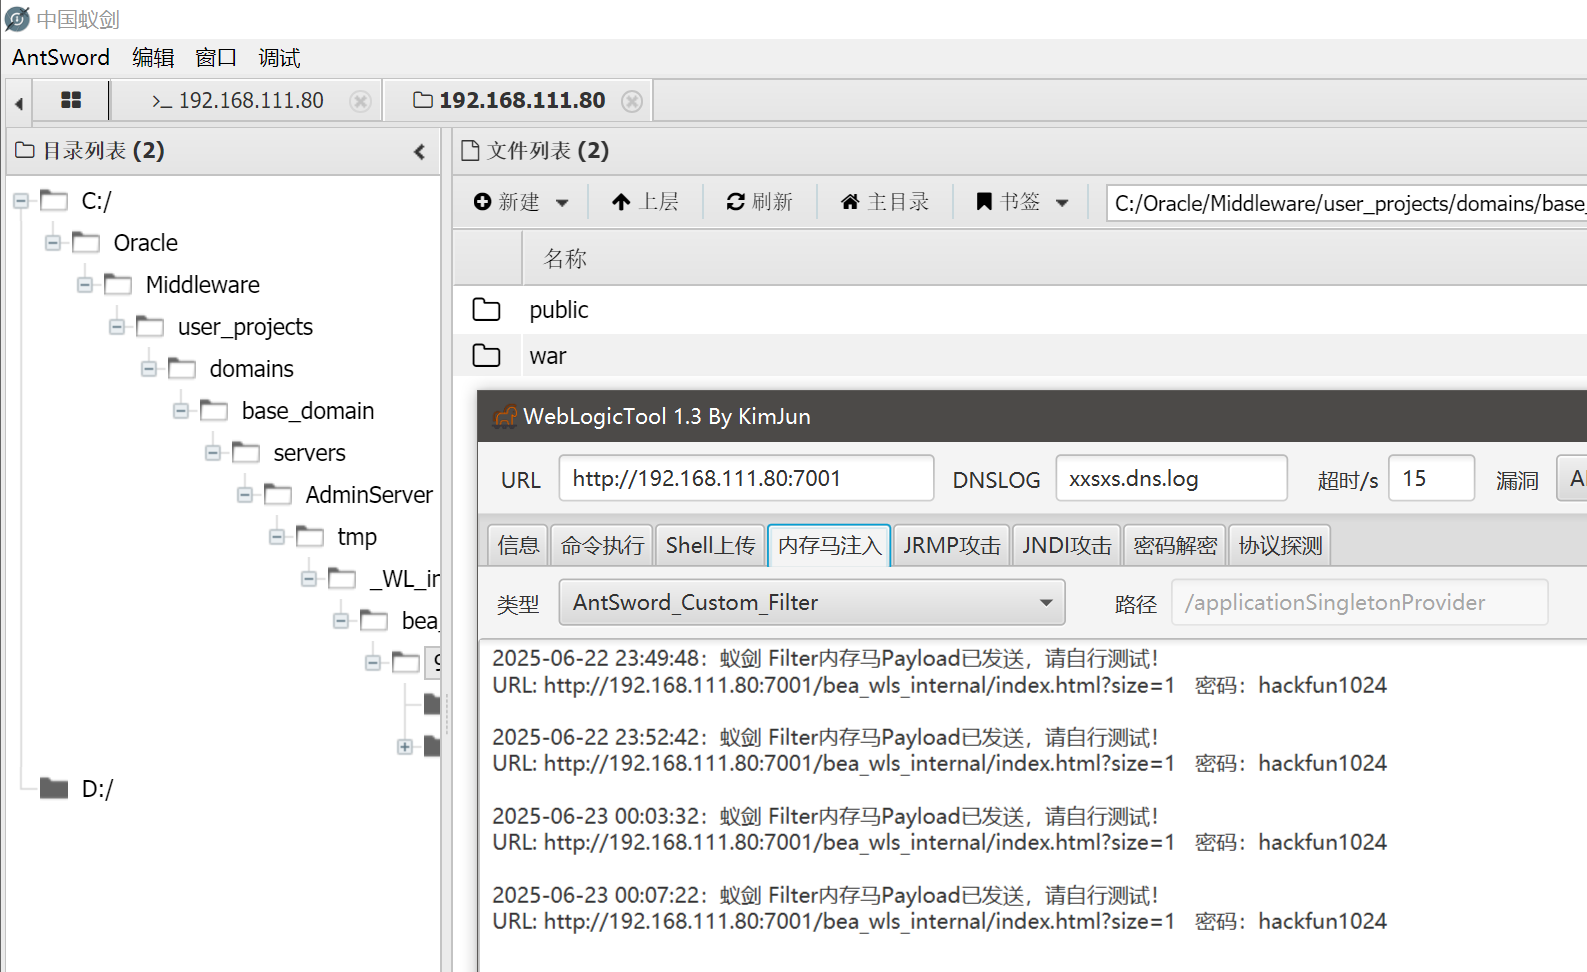Collapse the Middleware tree node
Image resolution: width=1587 pixels, height=972 pixels.
tap(85, 285)
